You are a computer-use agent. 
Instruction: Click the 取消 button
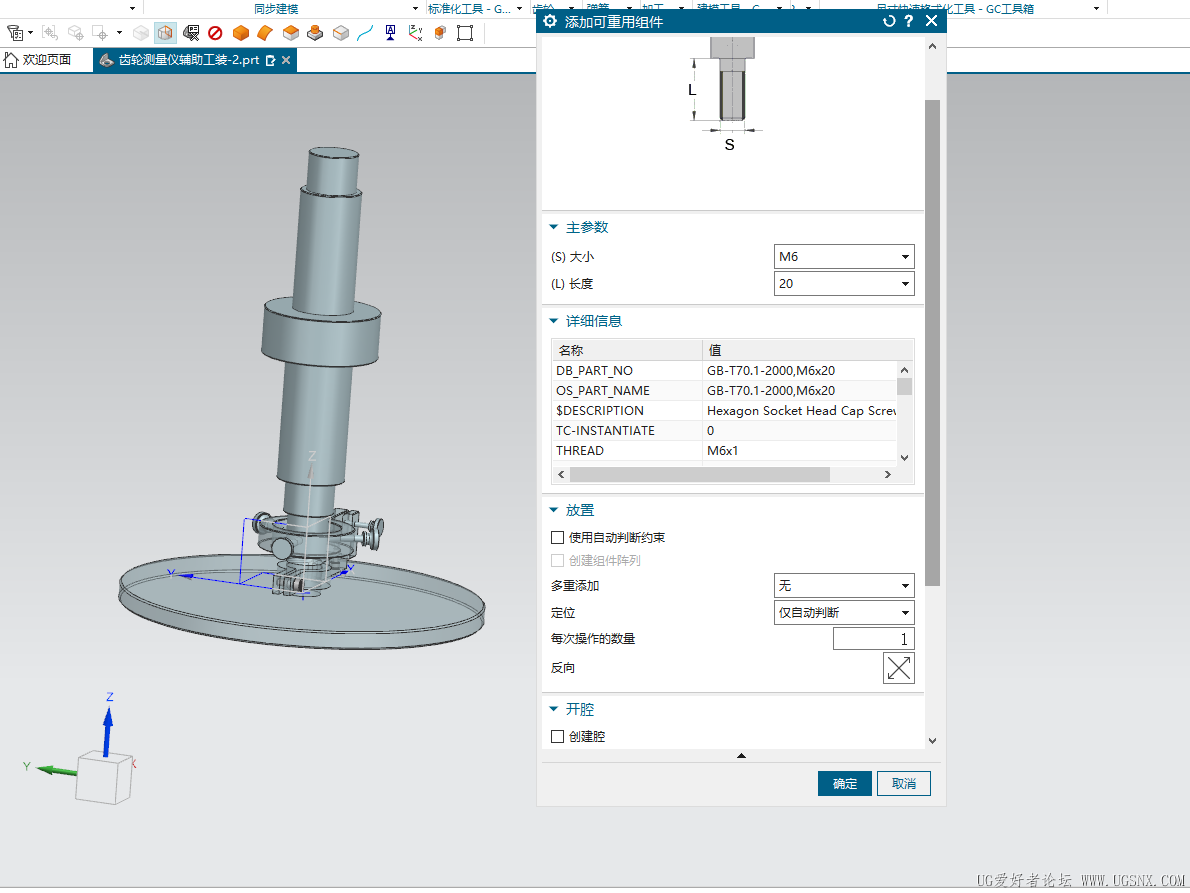[904, 784]
